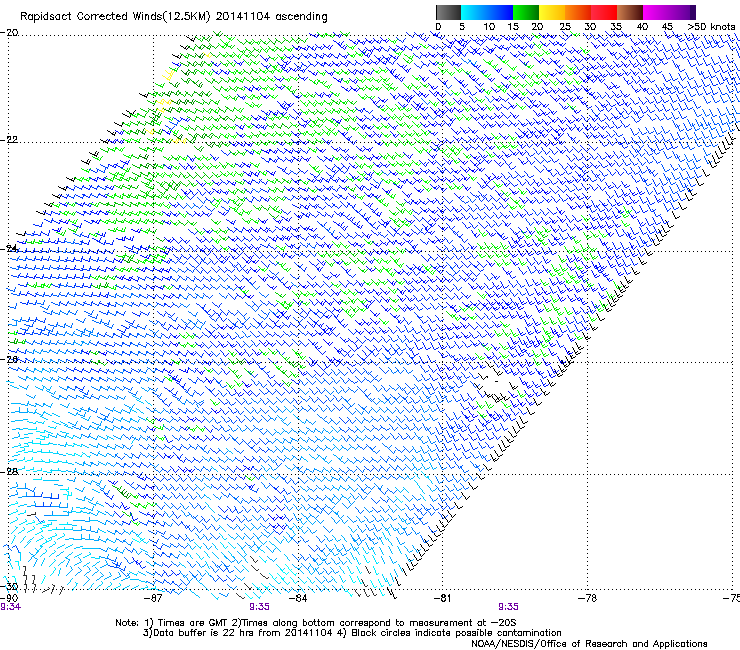Viewport: 740px width, 650px height.
Task: Click the magenta 40-45 knots legend swatch
Action: 656,12
